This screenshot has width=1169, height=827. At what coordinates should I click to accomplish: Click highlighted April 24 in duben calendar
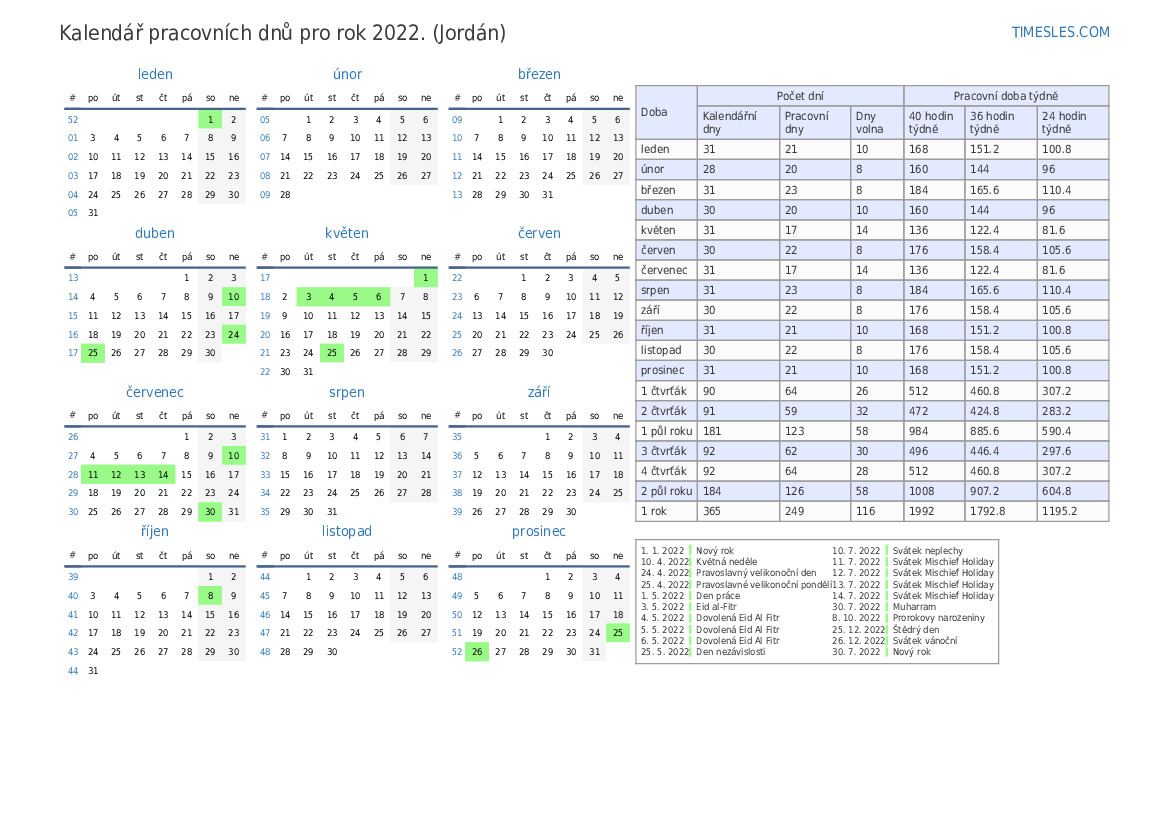click(234, 334)
